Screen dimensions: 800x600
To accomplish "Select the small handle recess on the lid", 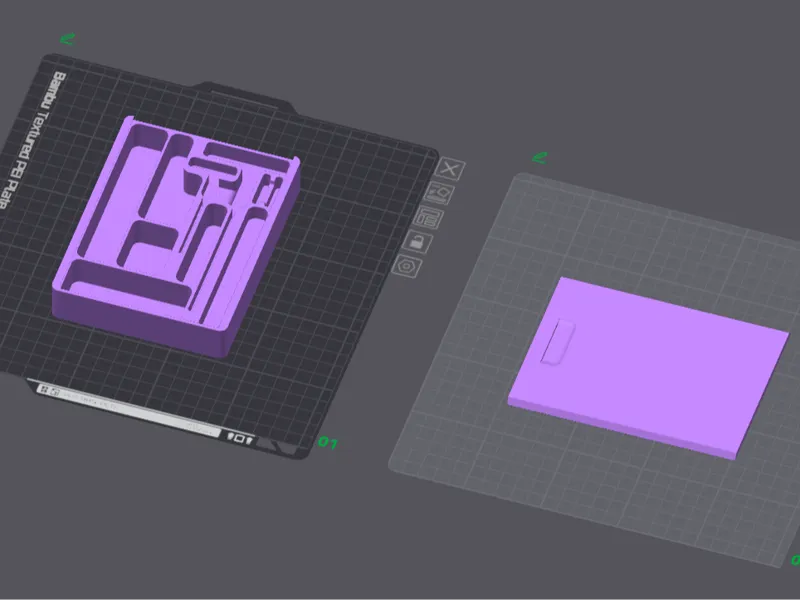I will coord(557,342).
